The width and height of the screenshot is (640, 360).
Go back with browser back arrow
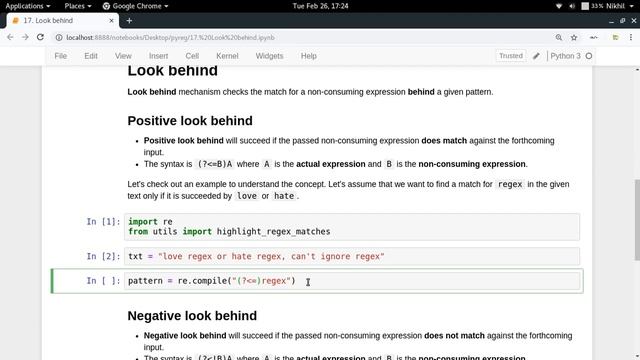click(10, 37)
